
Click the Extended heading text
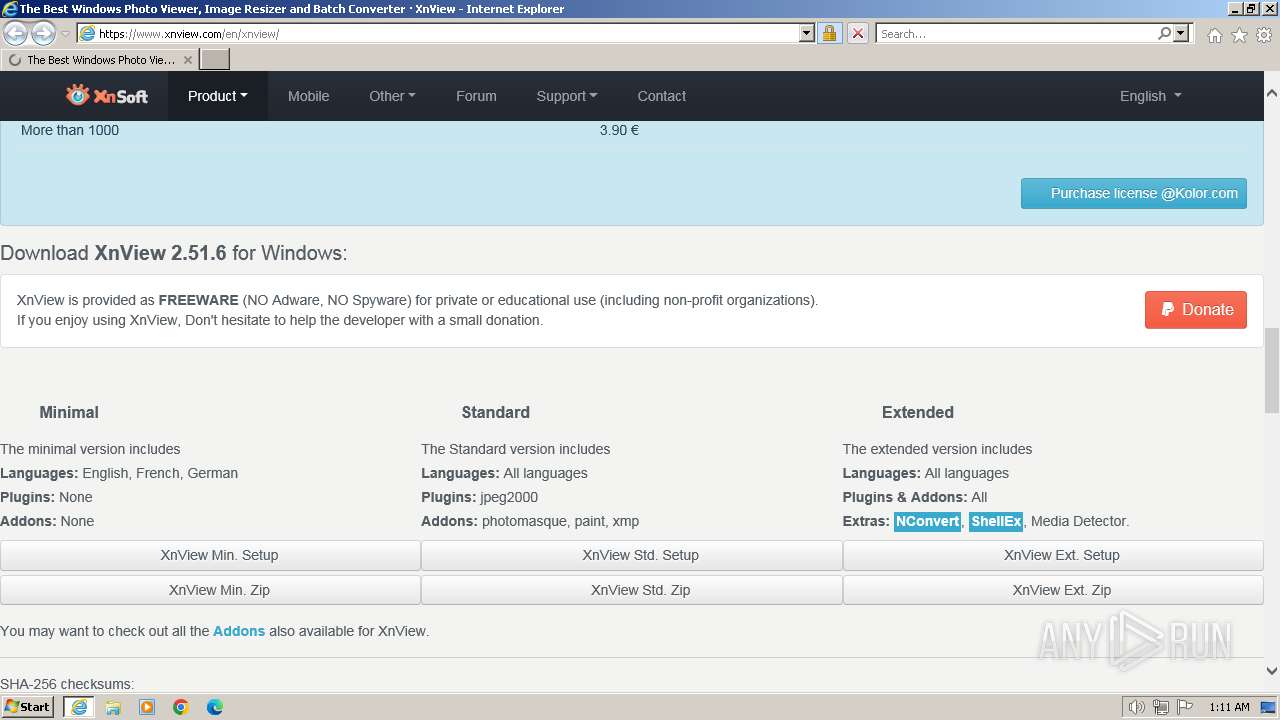pos(918,412)
